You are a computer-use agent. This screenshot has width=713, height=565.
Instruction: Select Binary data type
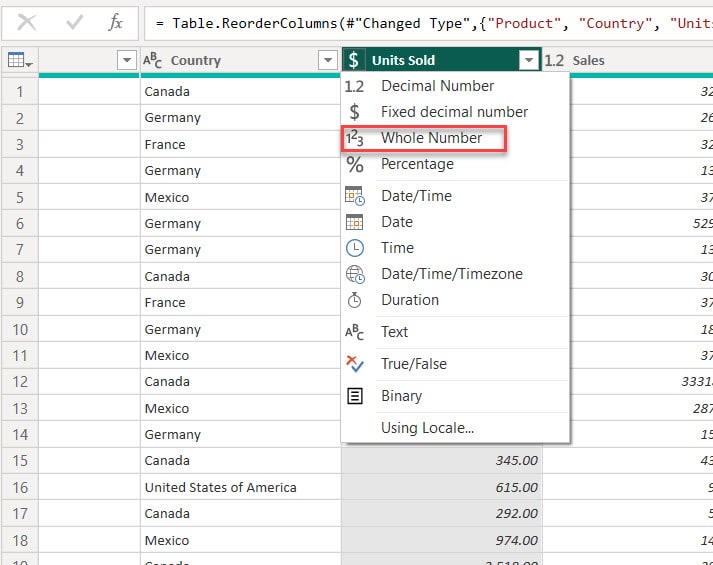455,396
